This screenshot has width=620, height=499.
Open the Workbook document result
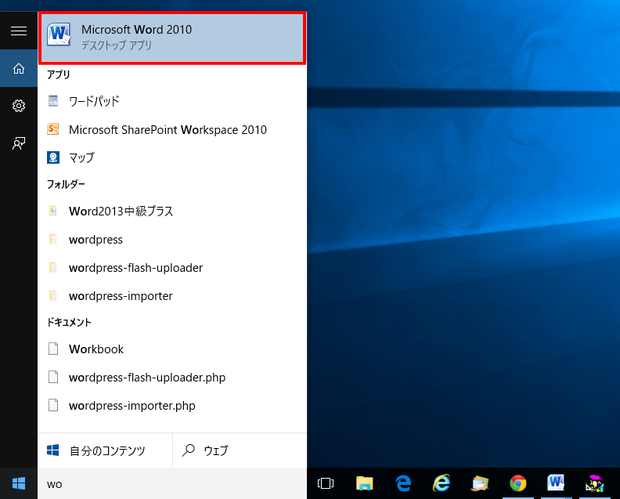(x=172, y=349)
